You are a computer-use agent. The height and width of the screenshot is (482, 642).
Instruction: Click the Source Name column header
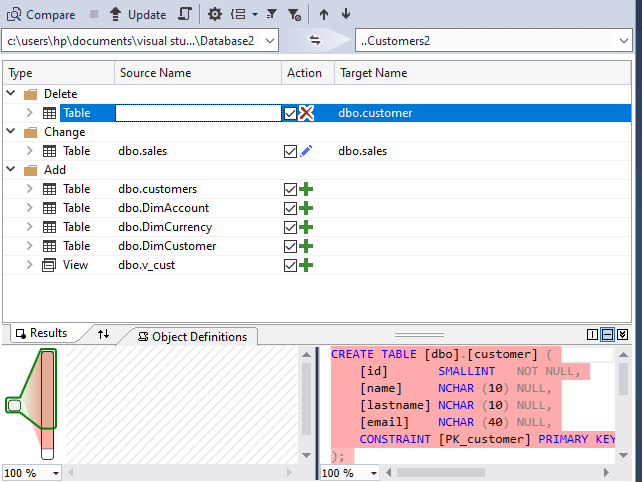[x=198, y=73]
